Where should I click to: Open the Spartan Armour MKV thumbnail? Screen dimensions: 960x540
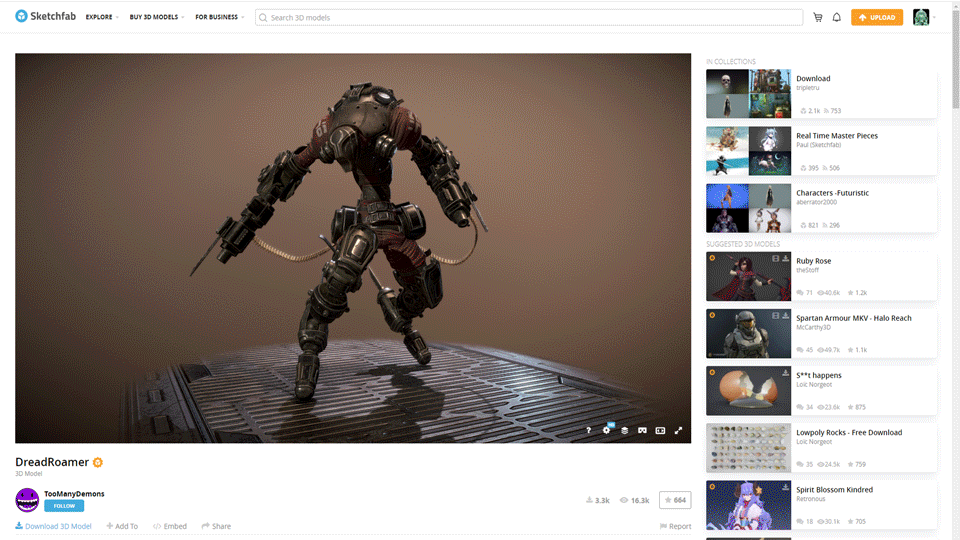coord(748,333)
